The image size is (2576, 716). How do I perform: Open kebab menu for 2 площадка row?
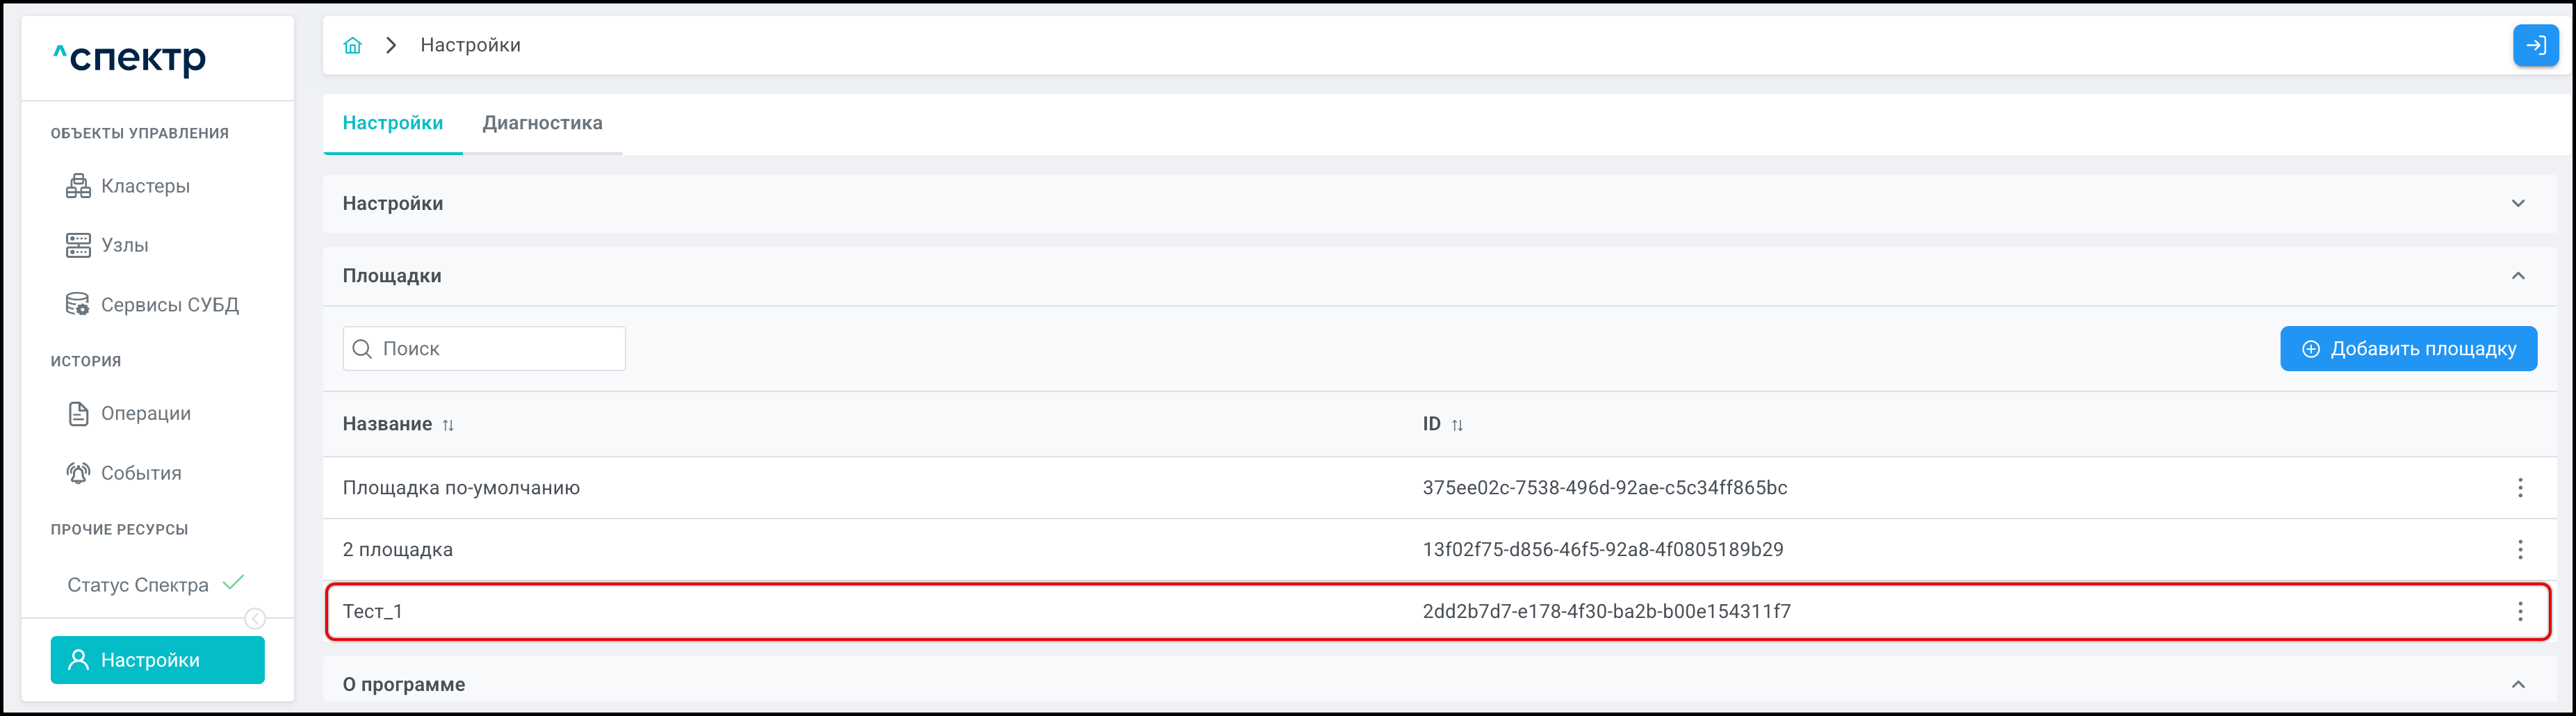(x=2519, y=549)
